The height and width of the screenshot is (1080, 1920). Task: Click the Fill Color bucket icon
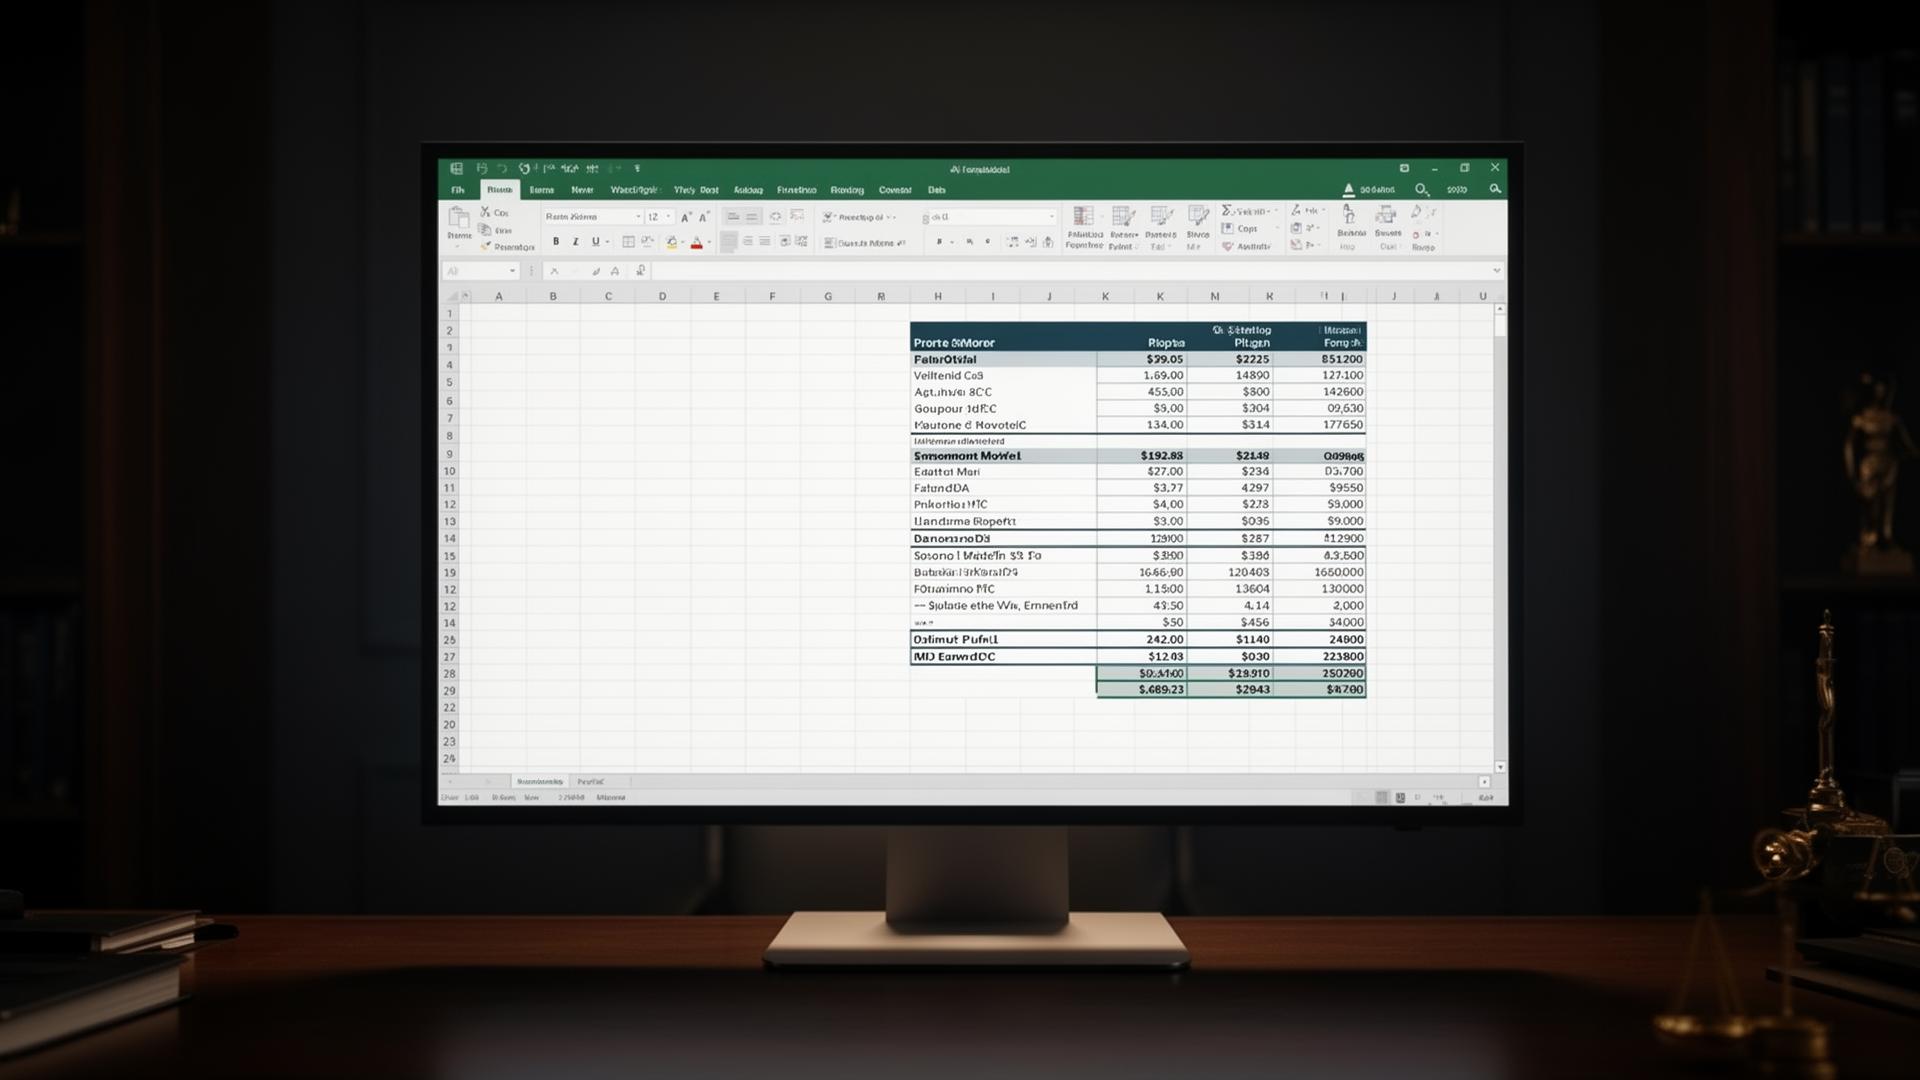[671, 242]
